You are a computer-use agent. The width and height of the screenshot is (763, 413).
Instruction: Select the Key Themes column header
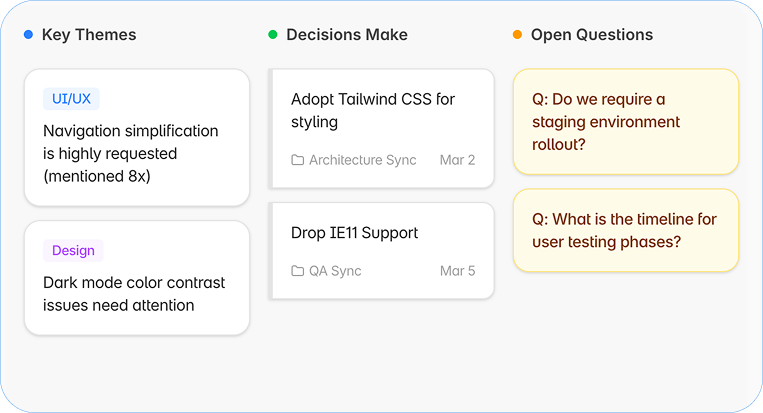(x=89, y=35)
